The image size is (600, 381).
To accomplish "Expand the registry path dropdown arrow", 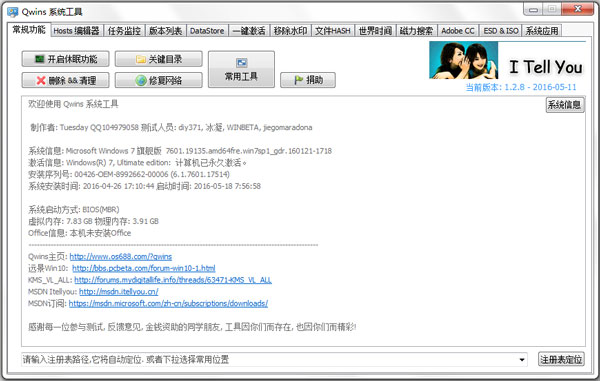I will 522,360.
